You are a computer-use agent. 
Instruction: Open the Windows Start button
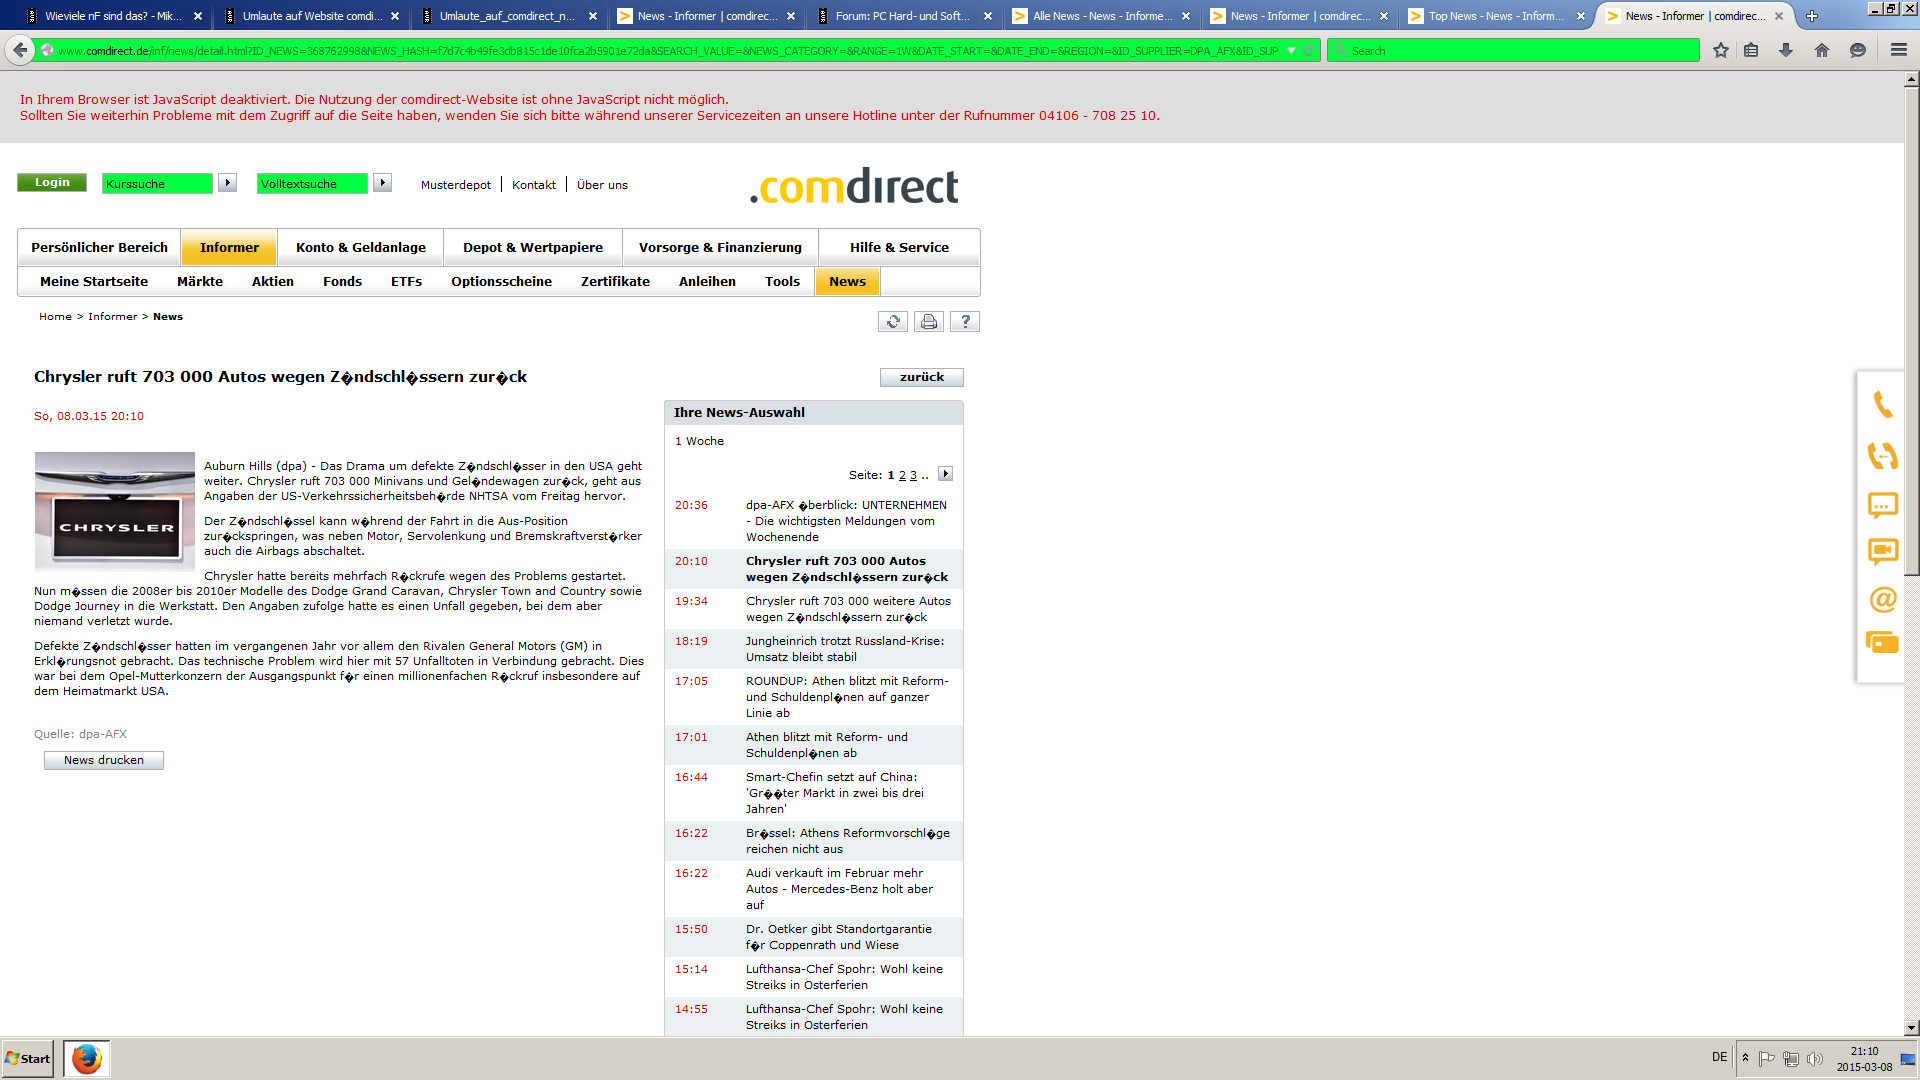click(28, 1058)
